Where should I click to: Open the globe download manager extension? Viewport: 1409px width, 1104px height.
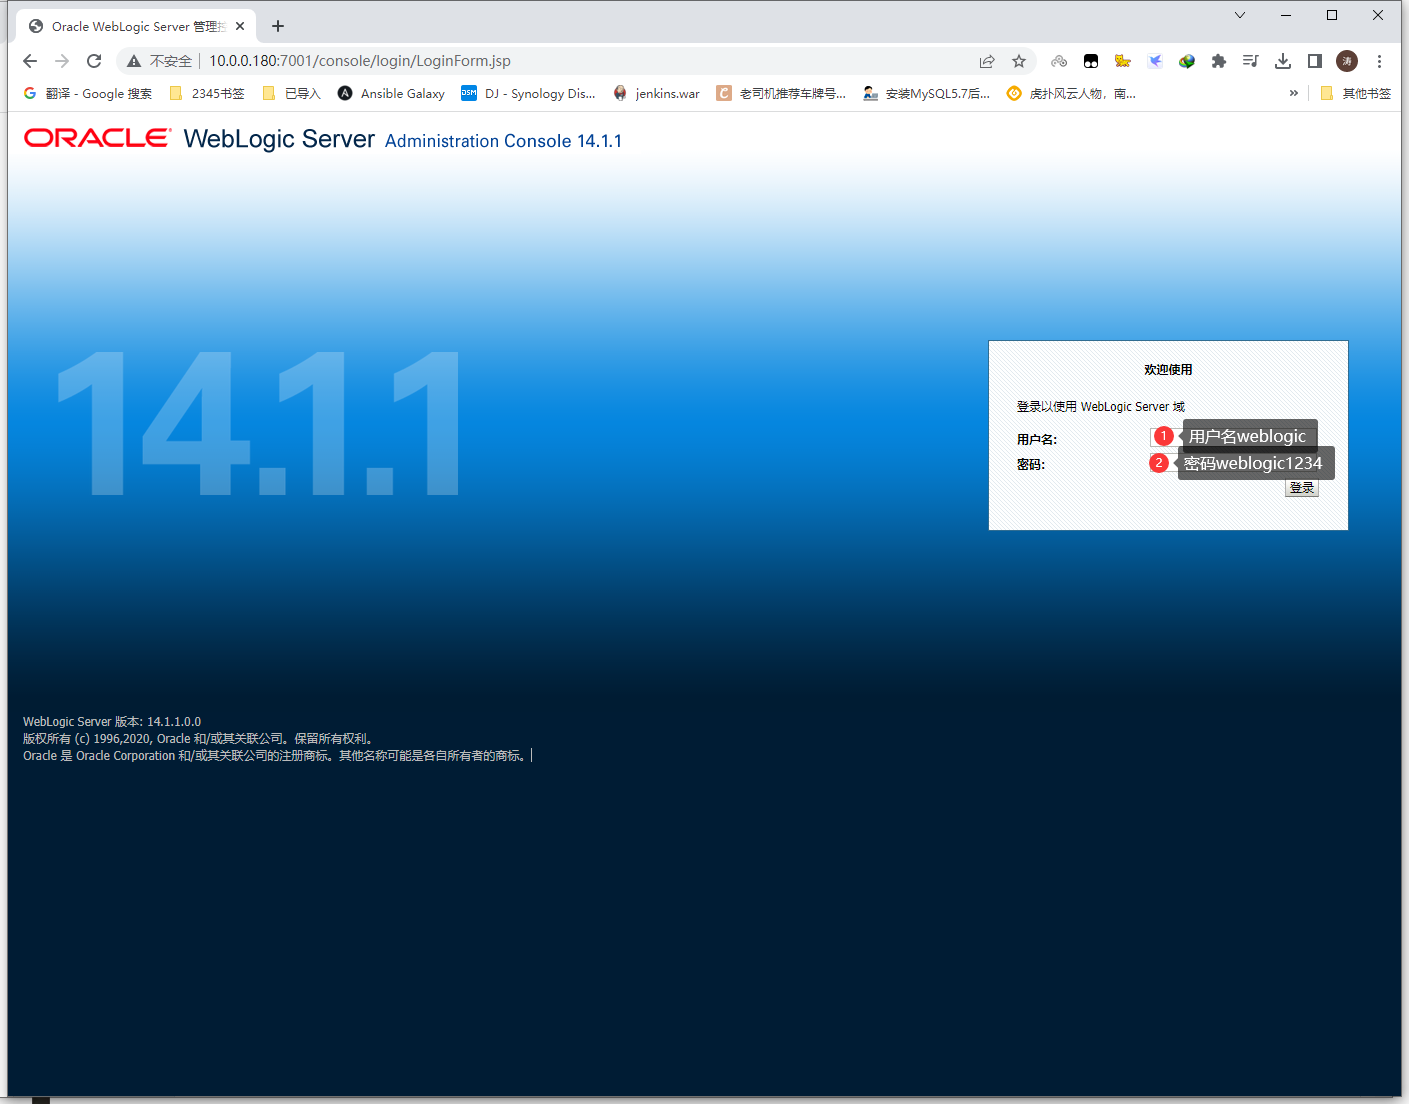coord(1187,61)
